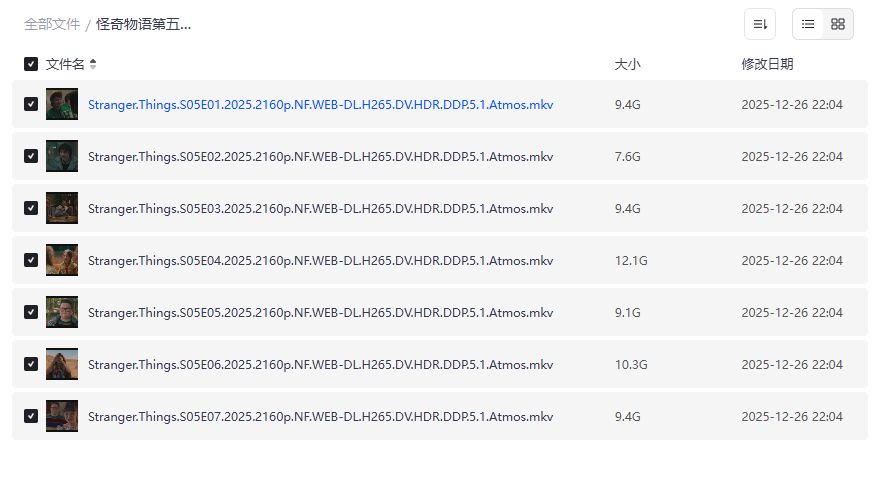Click the S05E01 video thumbnail
The width and height of the screenshot is (878, 495).
pos(62,104)
